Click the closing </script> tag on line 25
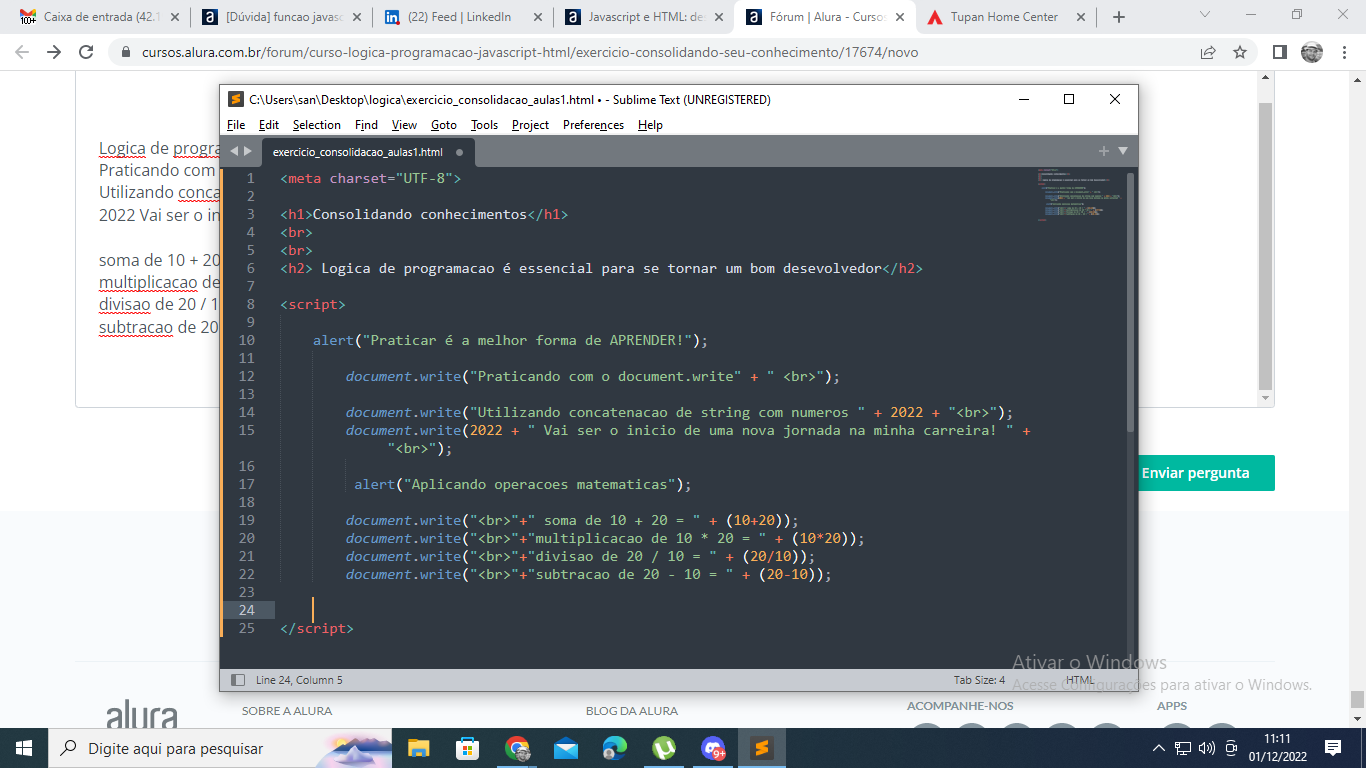The image size is (1366, 768). (317, 628)
